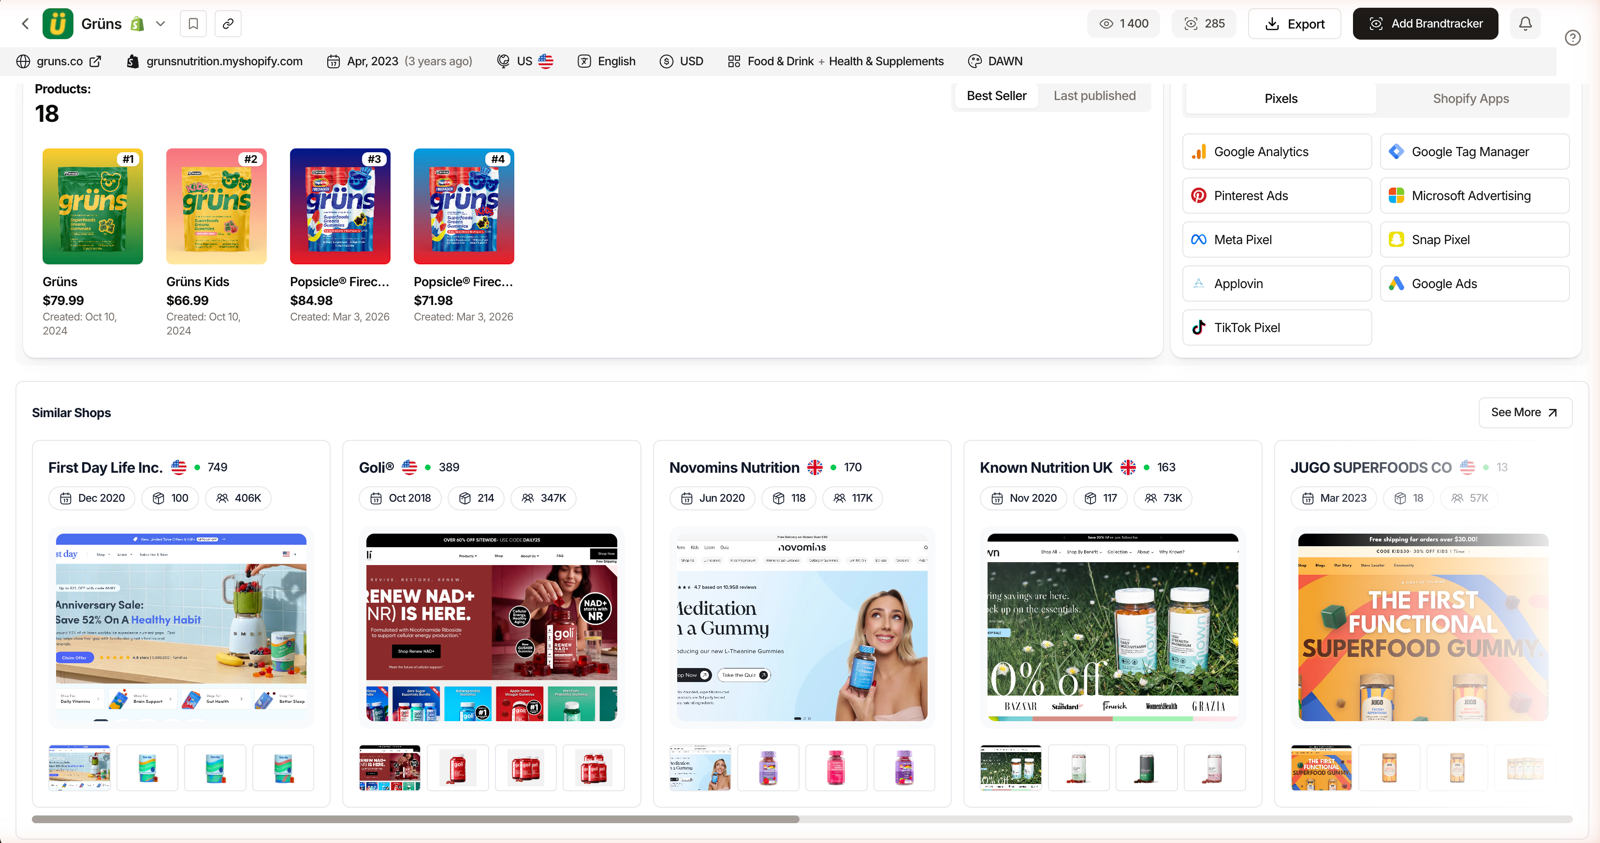
Task: Open the JUGO SUPERFOODS CO shop title
Action: [1370, 468]
